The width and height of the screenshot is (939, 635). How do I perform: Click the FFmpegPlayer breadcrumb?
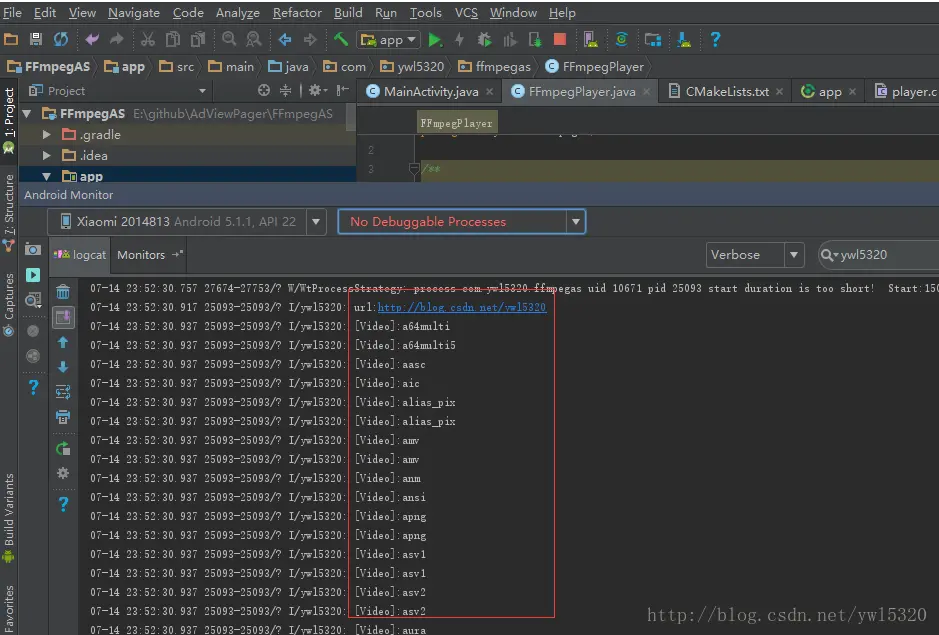click(x=595, y=66)
